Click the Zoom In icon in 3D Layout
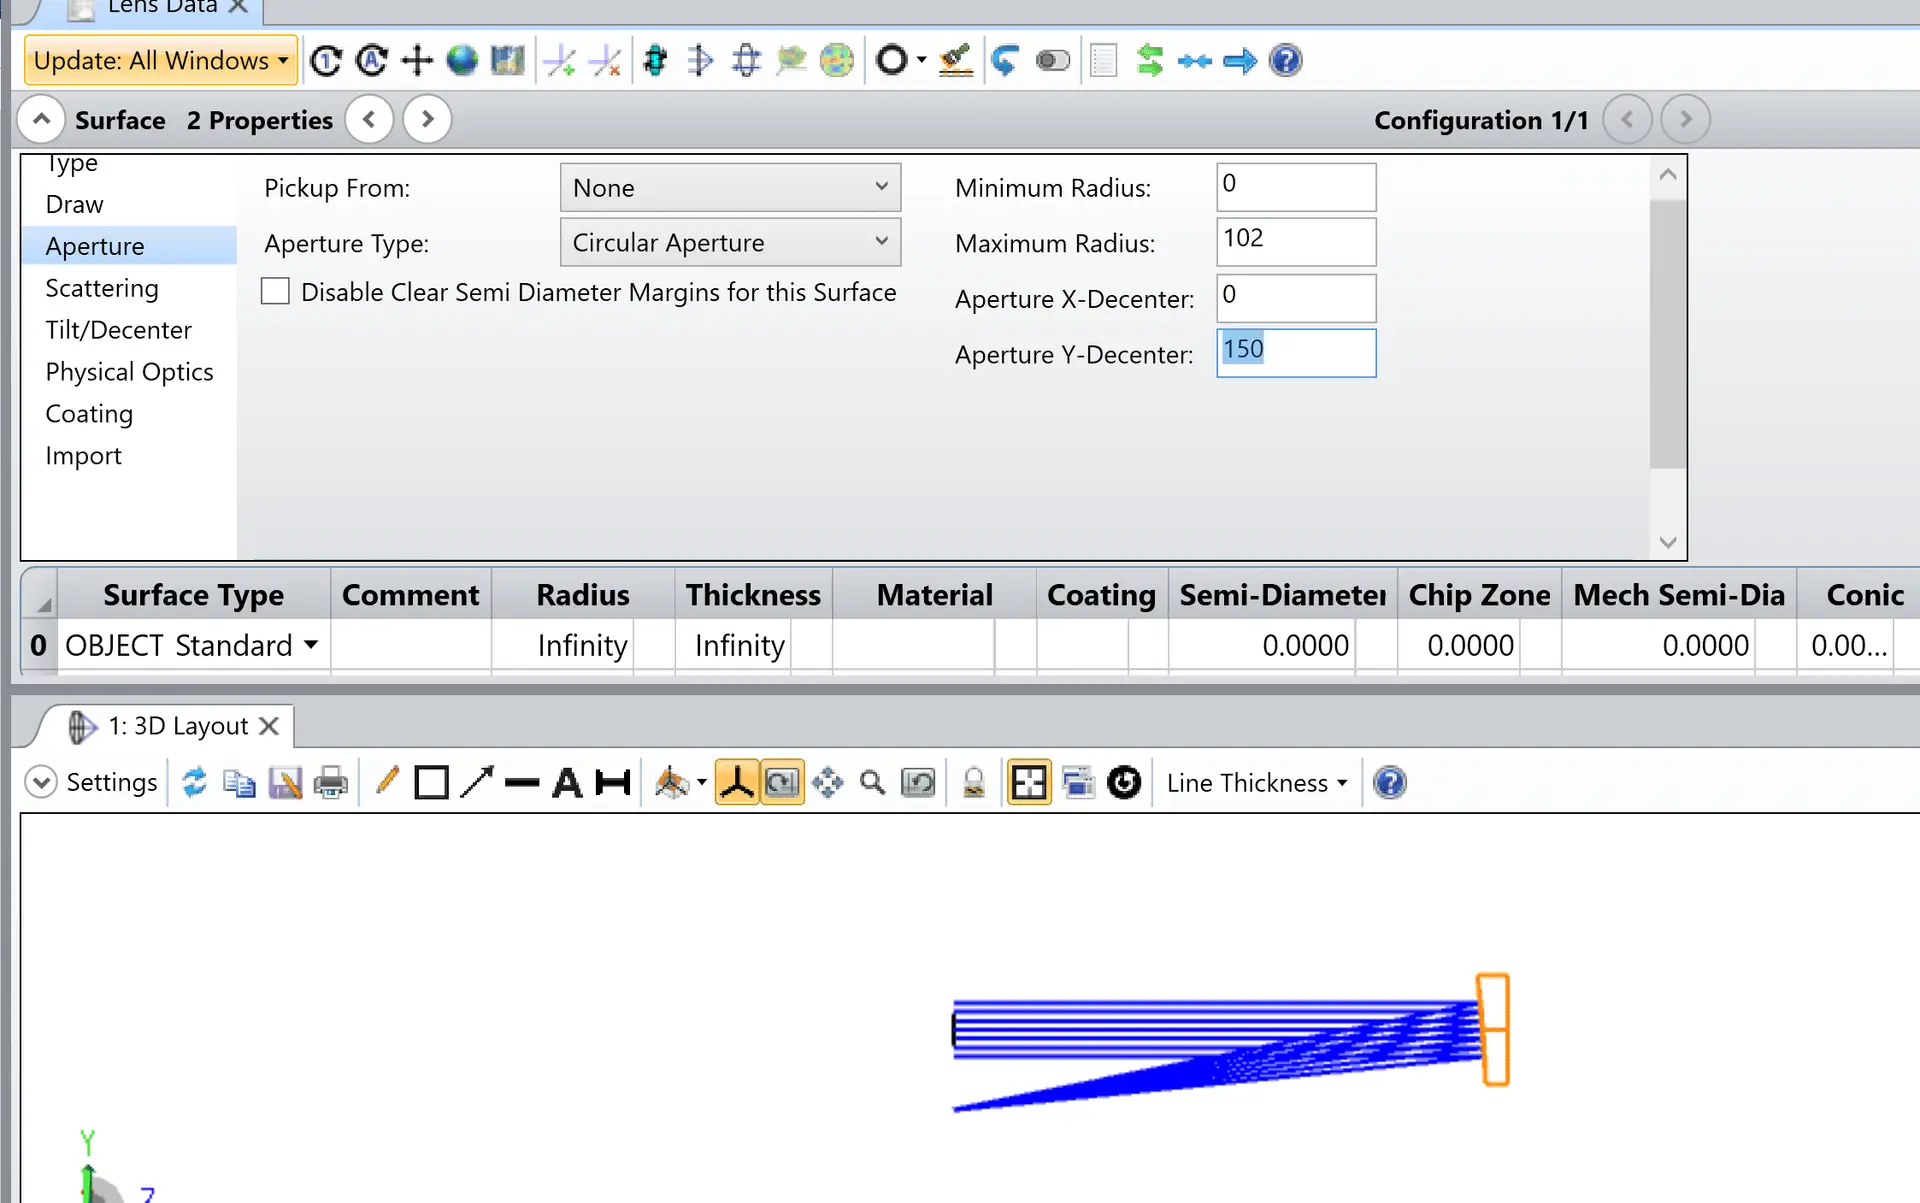This screenshot has height=1203, width=1920. 871,782
